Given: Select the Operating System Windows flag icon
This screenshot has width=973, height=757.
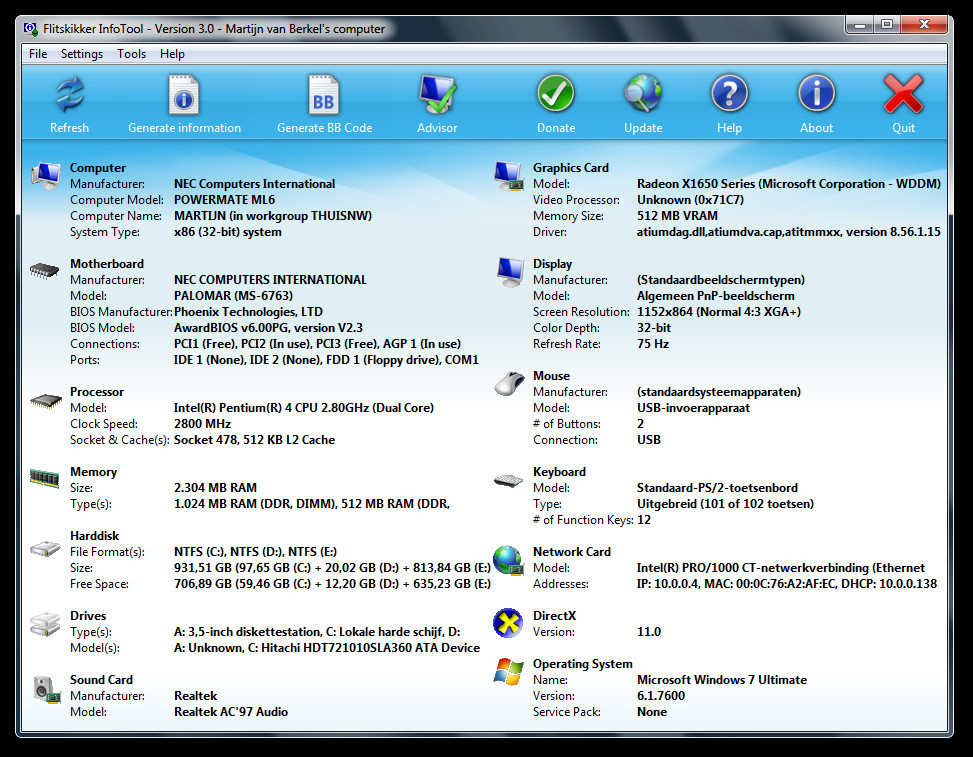Looking at the screenshot, I should (509, 672).
